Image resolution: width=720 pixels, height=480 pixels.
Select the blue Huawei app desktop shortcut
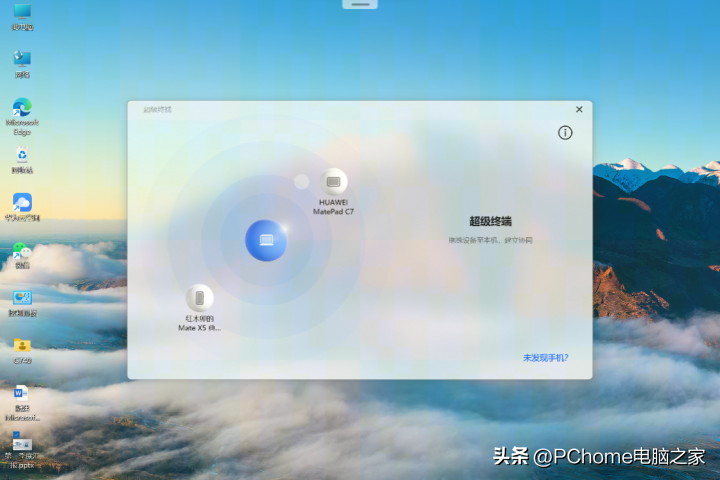[22, 203]
